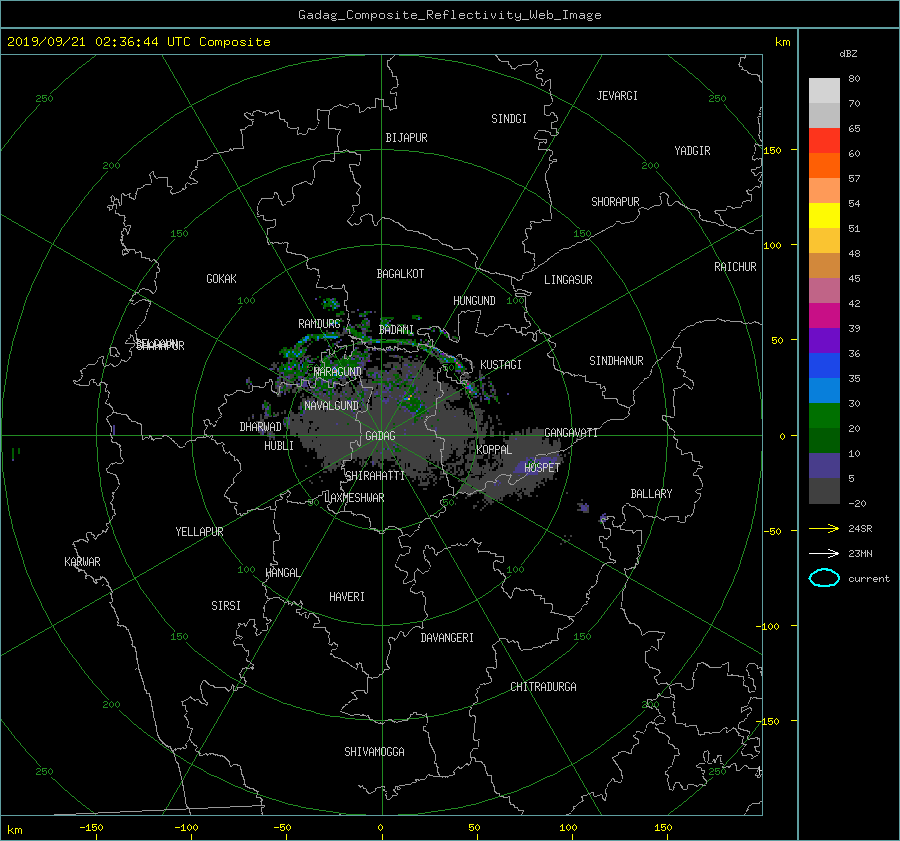
Task: Pick the green 20 dBZ color swatch
Action: point(824,416)
